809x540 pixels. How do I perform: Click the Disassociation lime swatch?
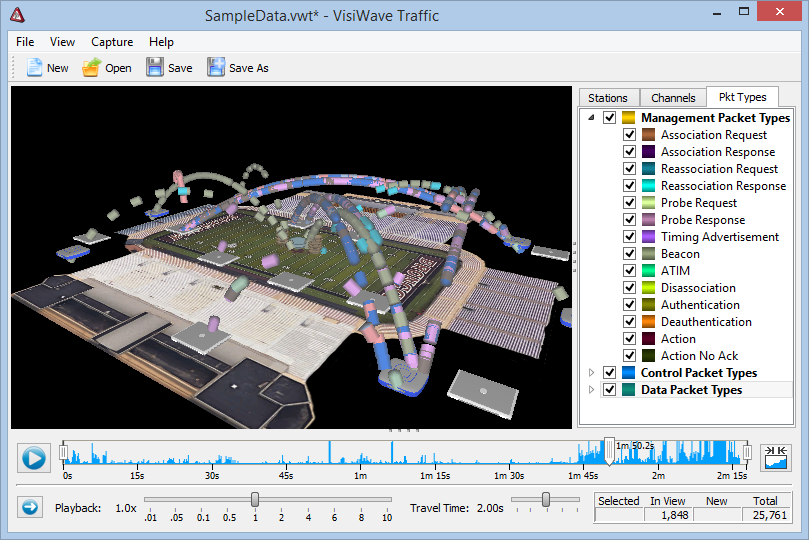648,288
